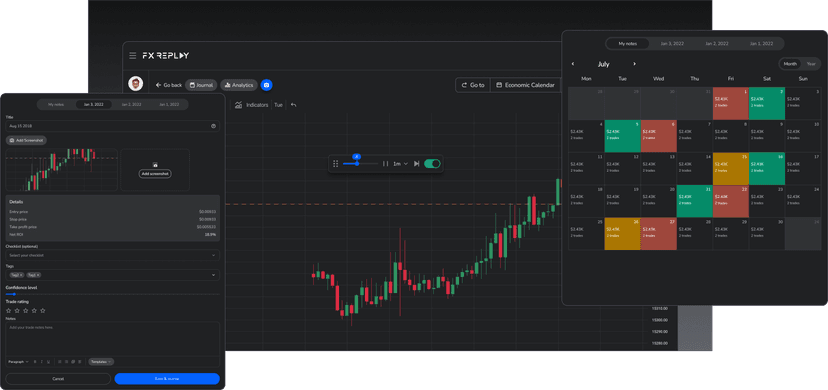The image size is (828, 390).
Task: Rate trade with fifth star
Action: (x=43, y=310)
